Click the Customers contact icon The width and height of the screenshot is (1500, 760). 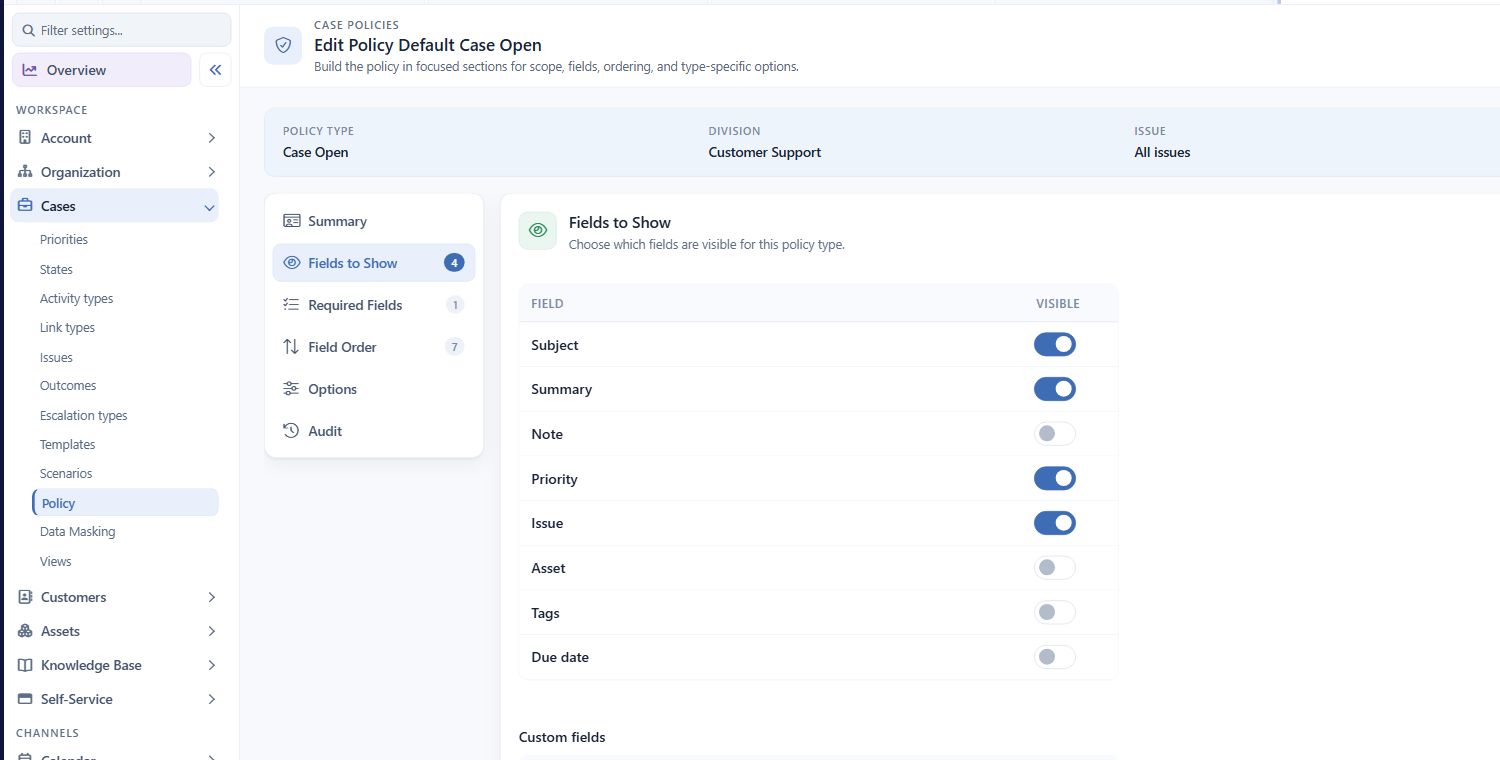click(25, 597)
